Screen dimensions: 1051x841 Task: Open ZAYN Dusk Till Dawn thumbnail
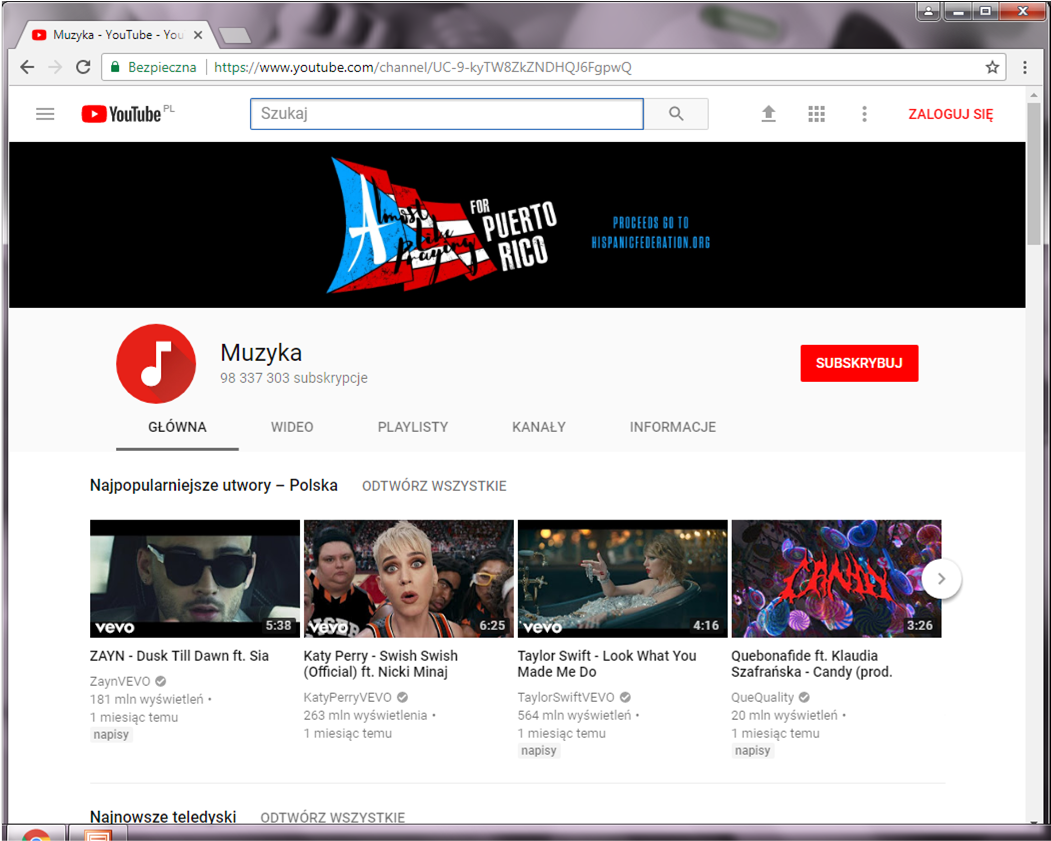[x=195, y=578]
